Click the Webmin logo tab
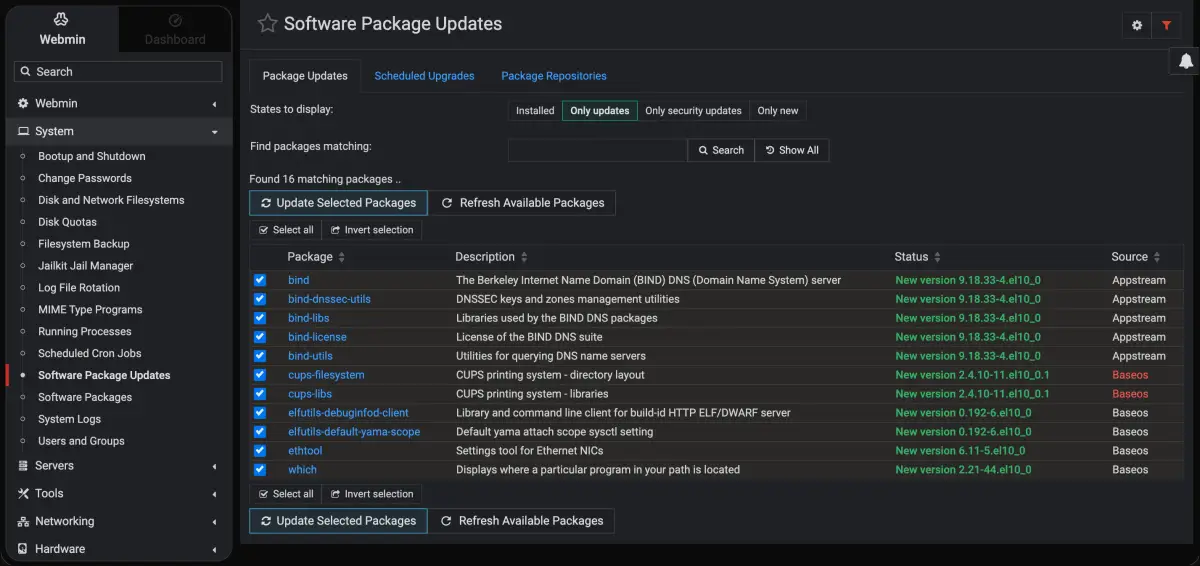Screen dimensions: 1200x566 tap(62, 29)
